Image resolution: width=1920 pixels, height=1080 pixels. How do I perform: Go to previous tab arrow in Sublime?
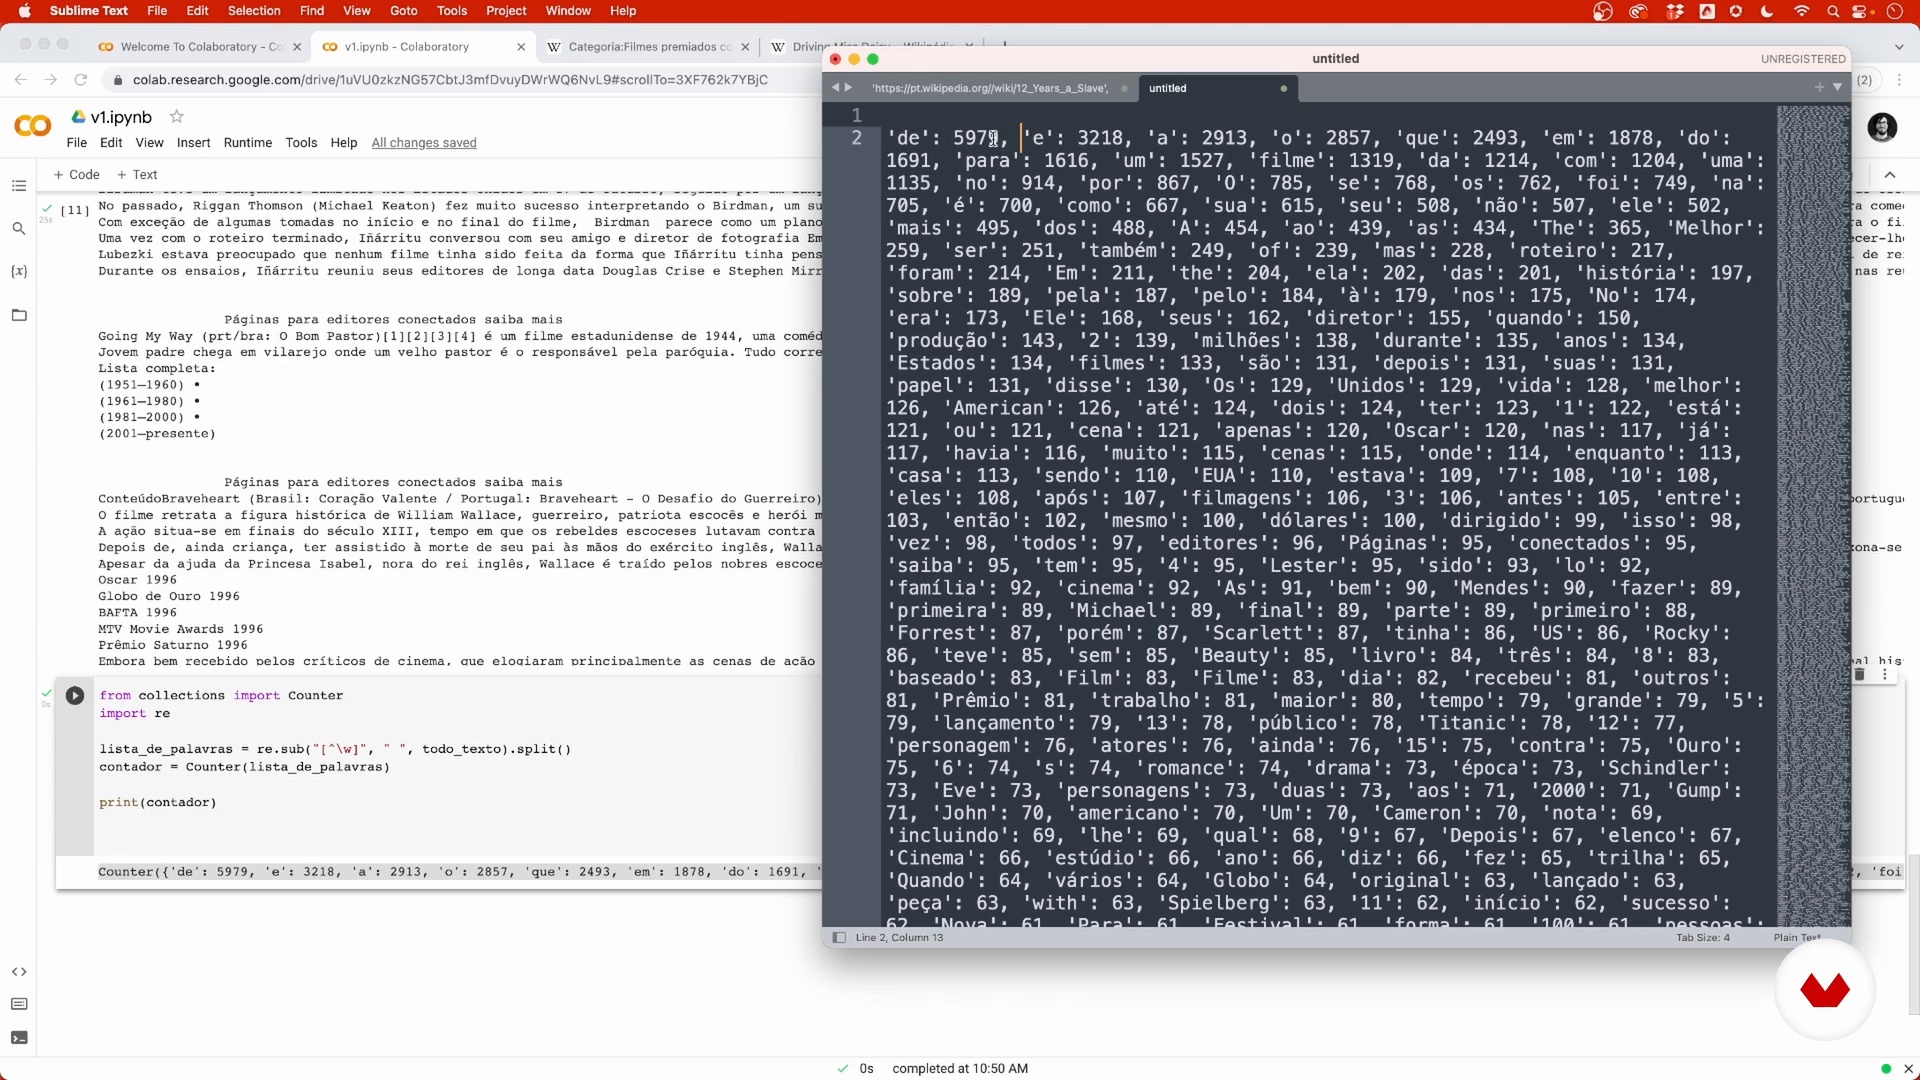pyautogui.click(x=835, y=88)
